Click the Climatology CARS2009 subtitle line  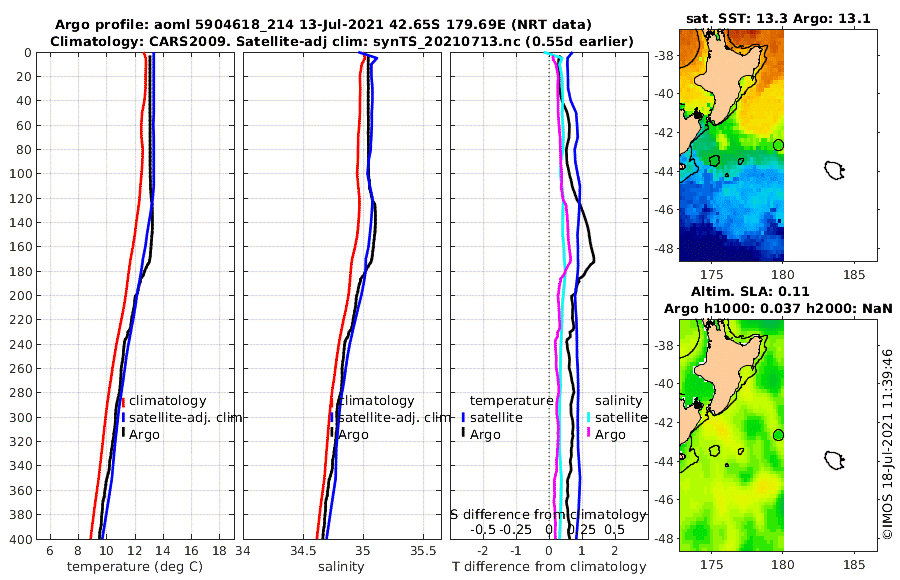(x=342, y=41)
